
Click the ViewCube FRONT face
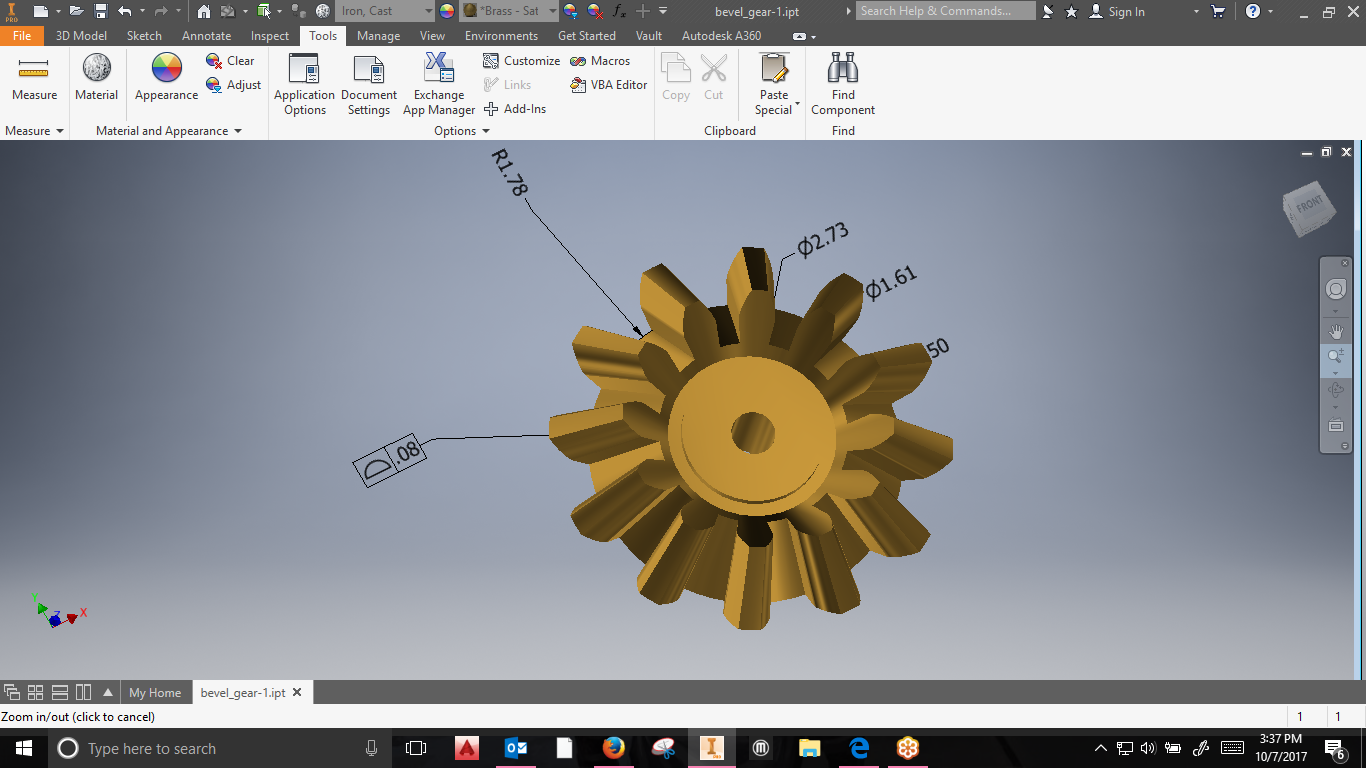click(1308, 205)
